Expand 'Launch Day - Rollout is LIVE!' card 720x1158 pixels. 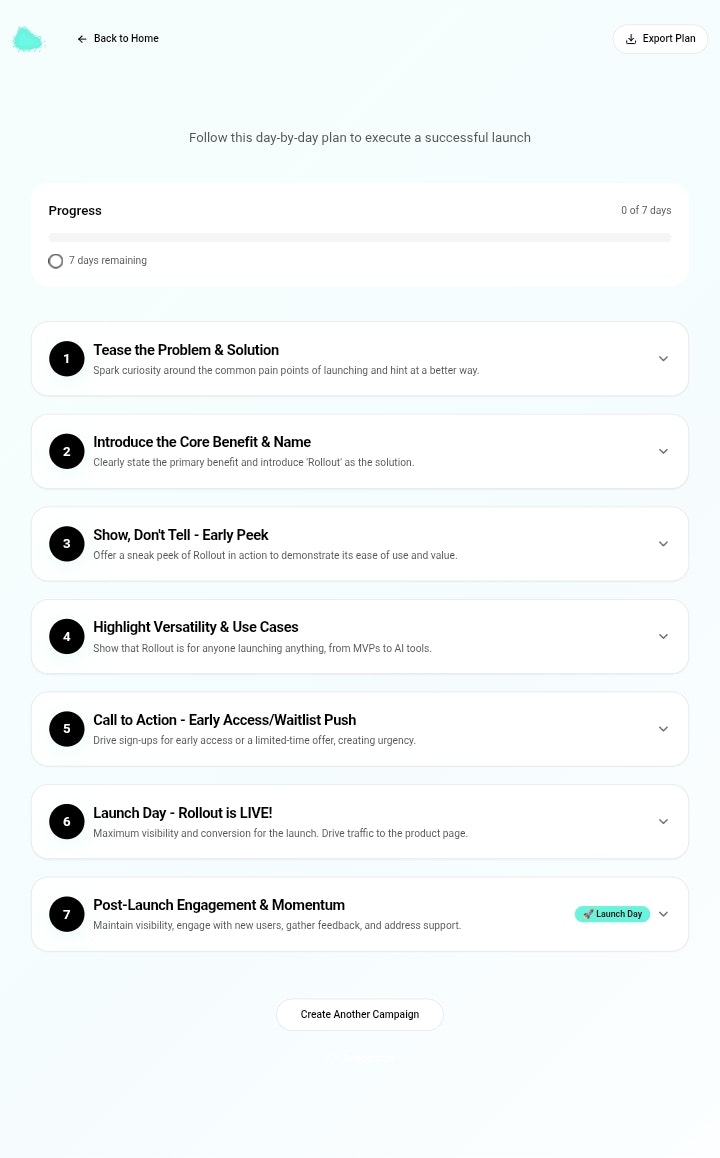(x=663, y=821)
